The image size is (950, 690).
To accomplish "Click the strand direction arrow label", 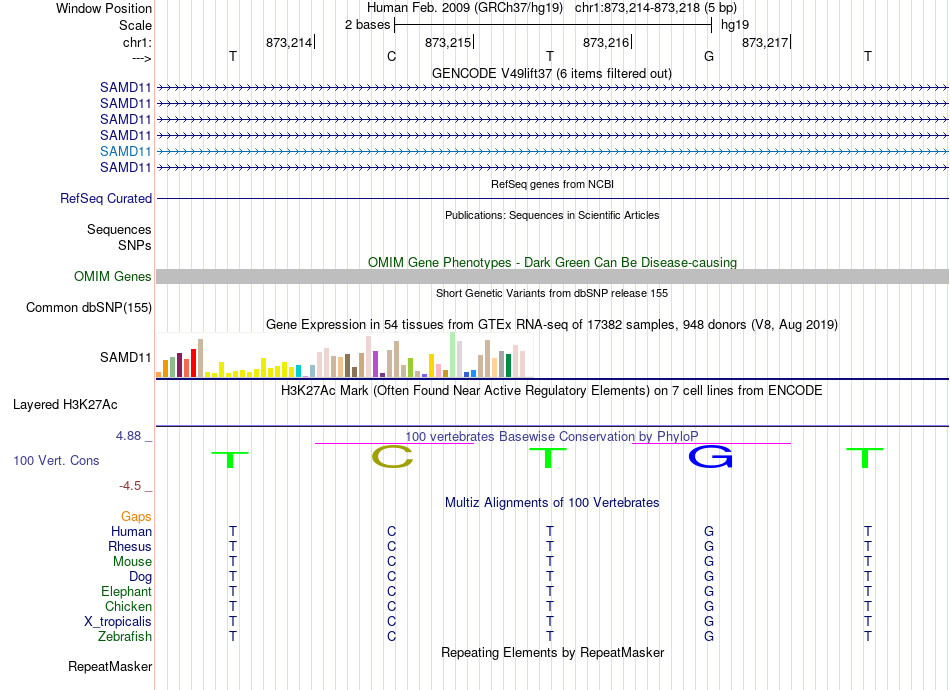I will point(141,58).
